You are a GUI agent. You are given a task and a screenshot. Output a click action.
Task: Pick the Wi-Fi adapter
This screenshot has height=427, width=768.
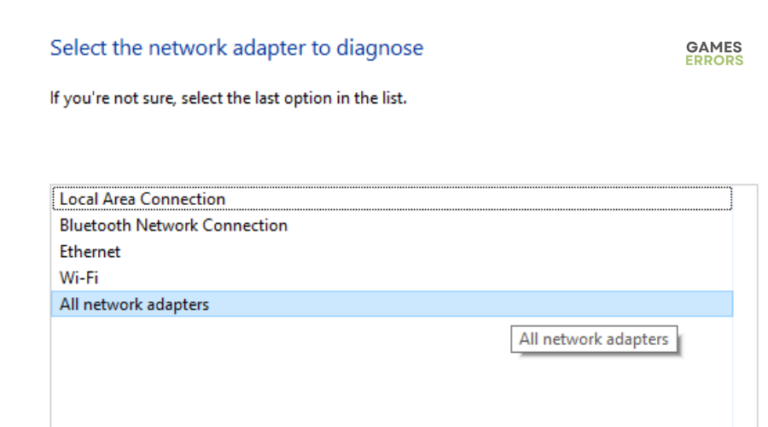[x=79, y=278]
